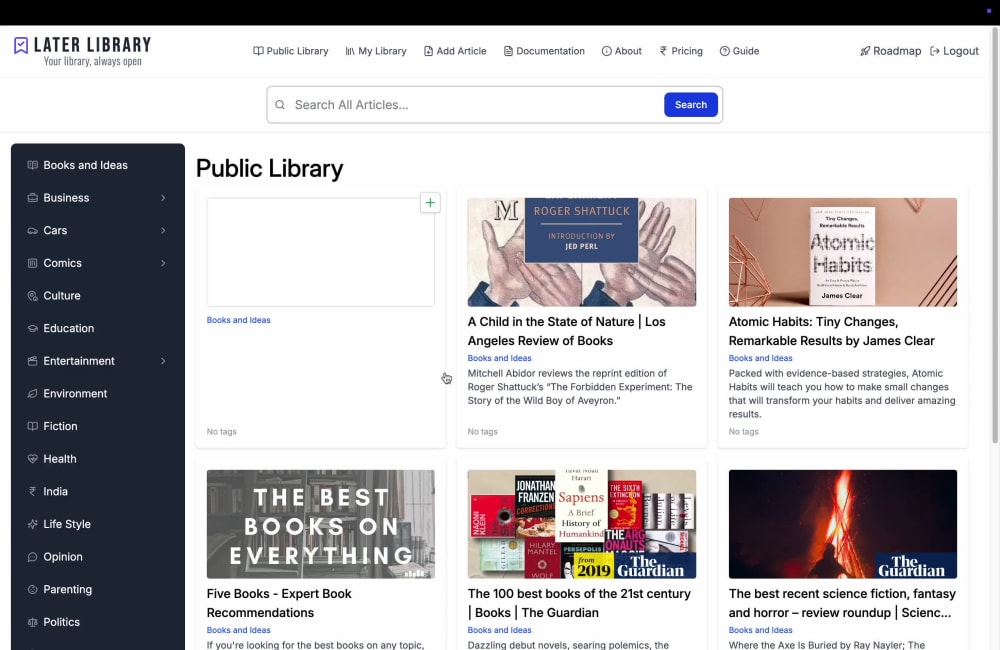This screenshot has height=650, width=1000.
Task: Open the Roadmap link
Action: (890, 51)
